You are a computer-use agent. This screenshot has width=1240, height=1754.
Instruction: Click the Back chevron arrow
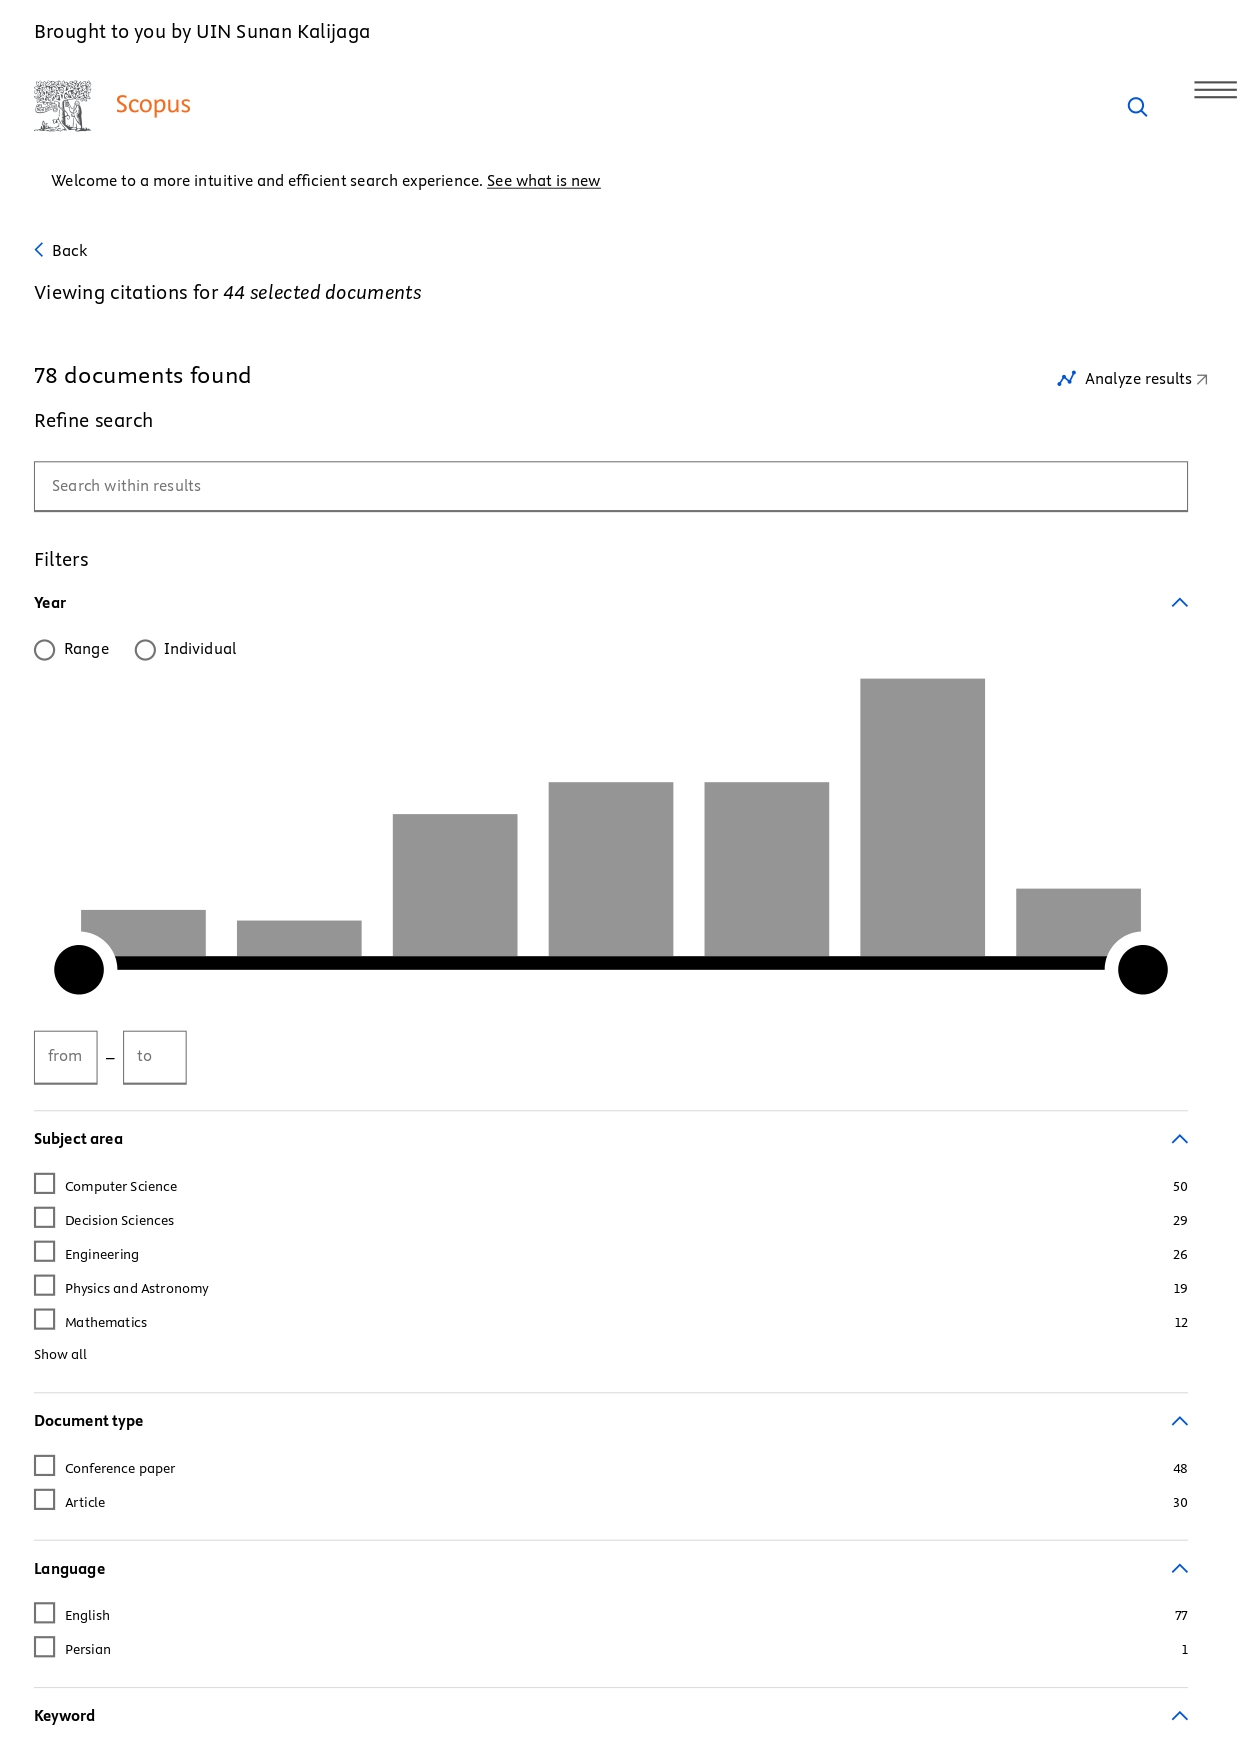tap(39, 250)
